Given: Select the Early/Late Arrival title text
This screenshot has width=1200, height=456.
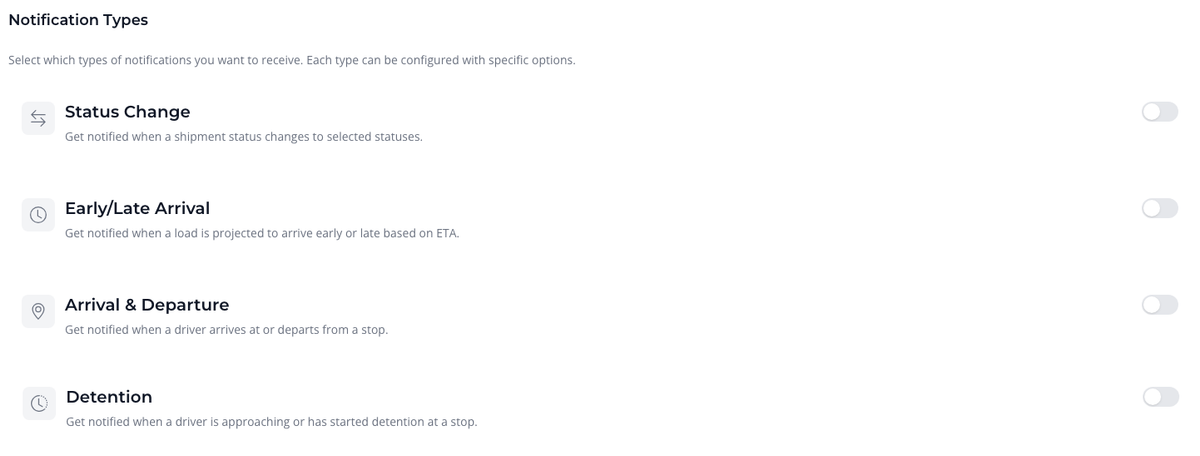Looking at the screenshot, I should tap(137, 208).
